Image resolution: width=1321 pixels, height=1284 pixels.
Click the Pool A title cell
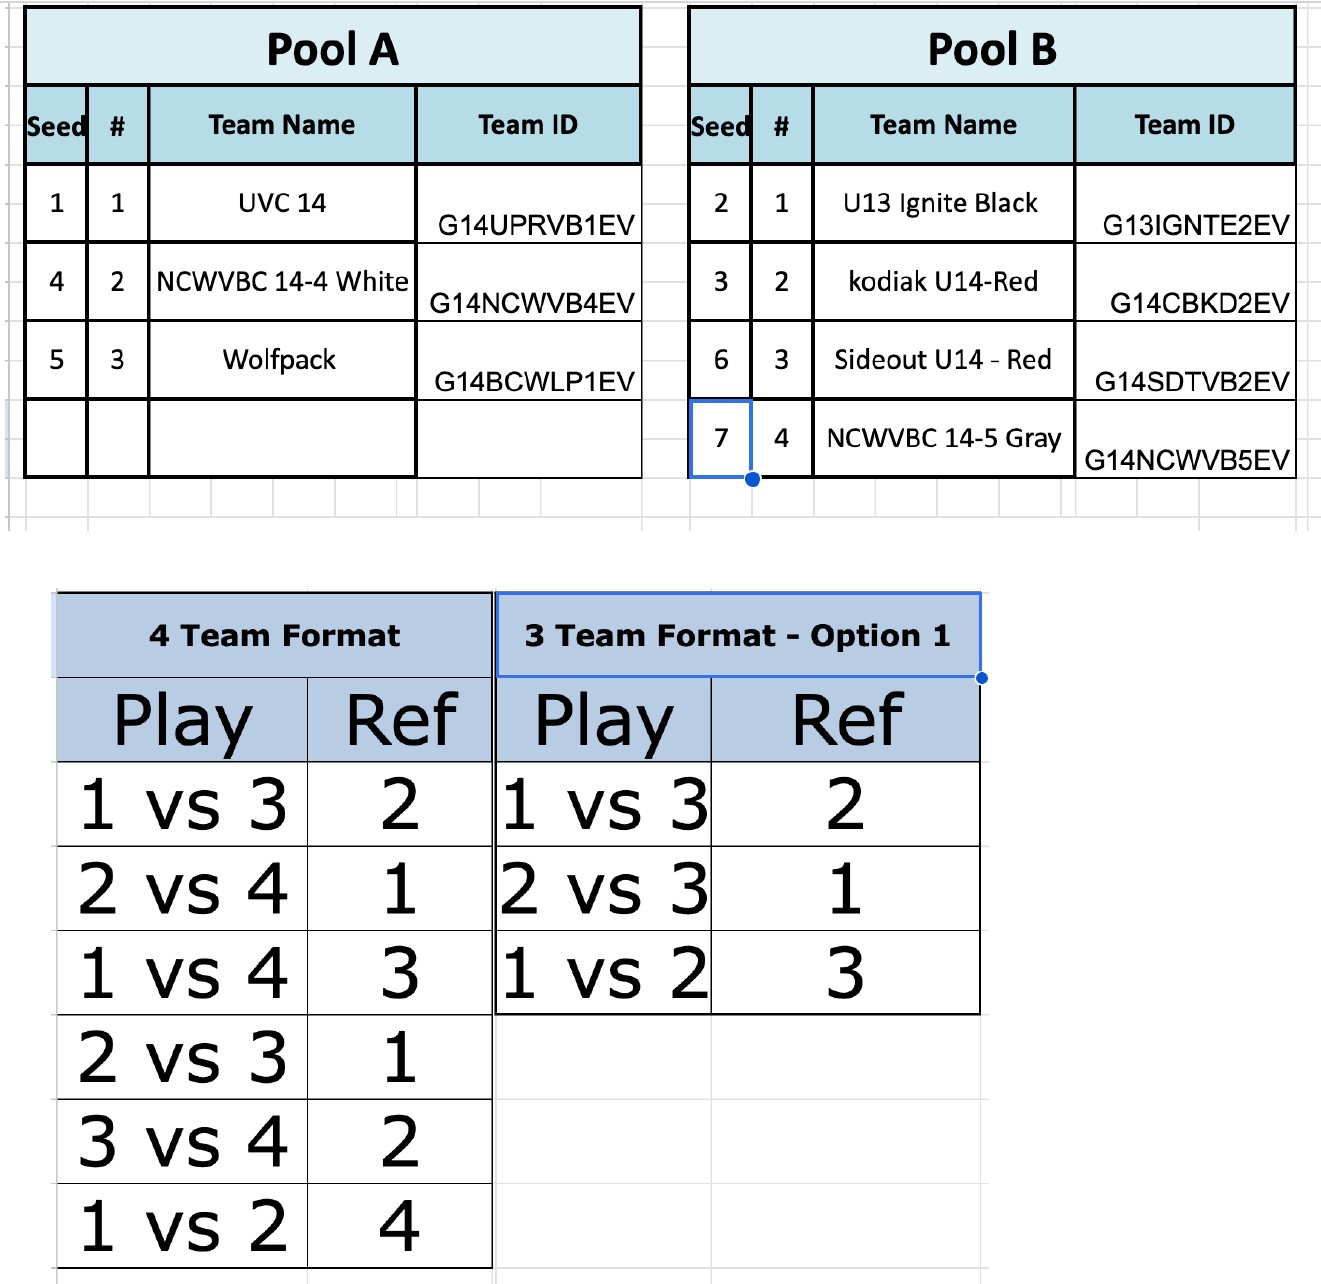[332, 48]
